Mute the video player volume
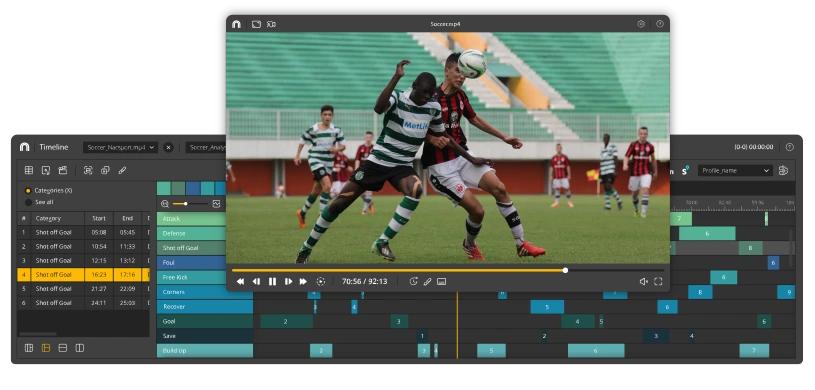The image size is (815, 390). [x=643, y=281]
